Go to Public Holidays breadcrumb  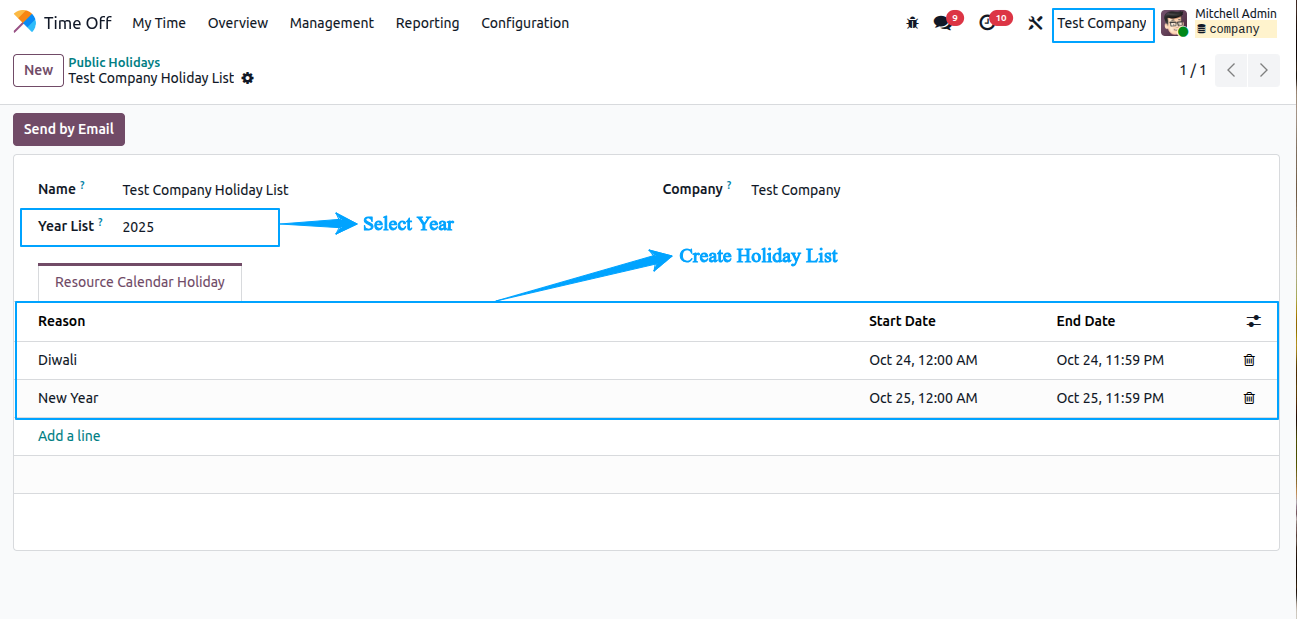(114, 62)
